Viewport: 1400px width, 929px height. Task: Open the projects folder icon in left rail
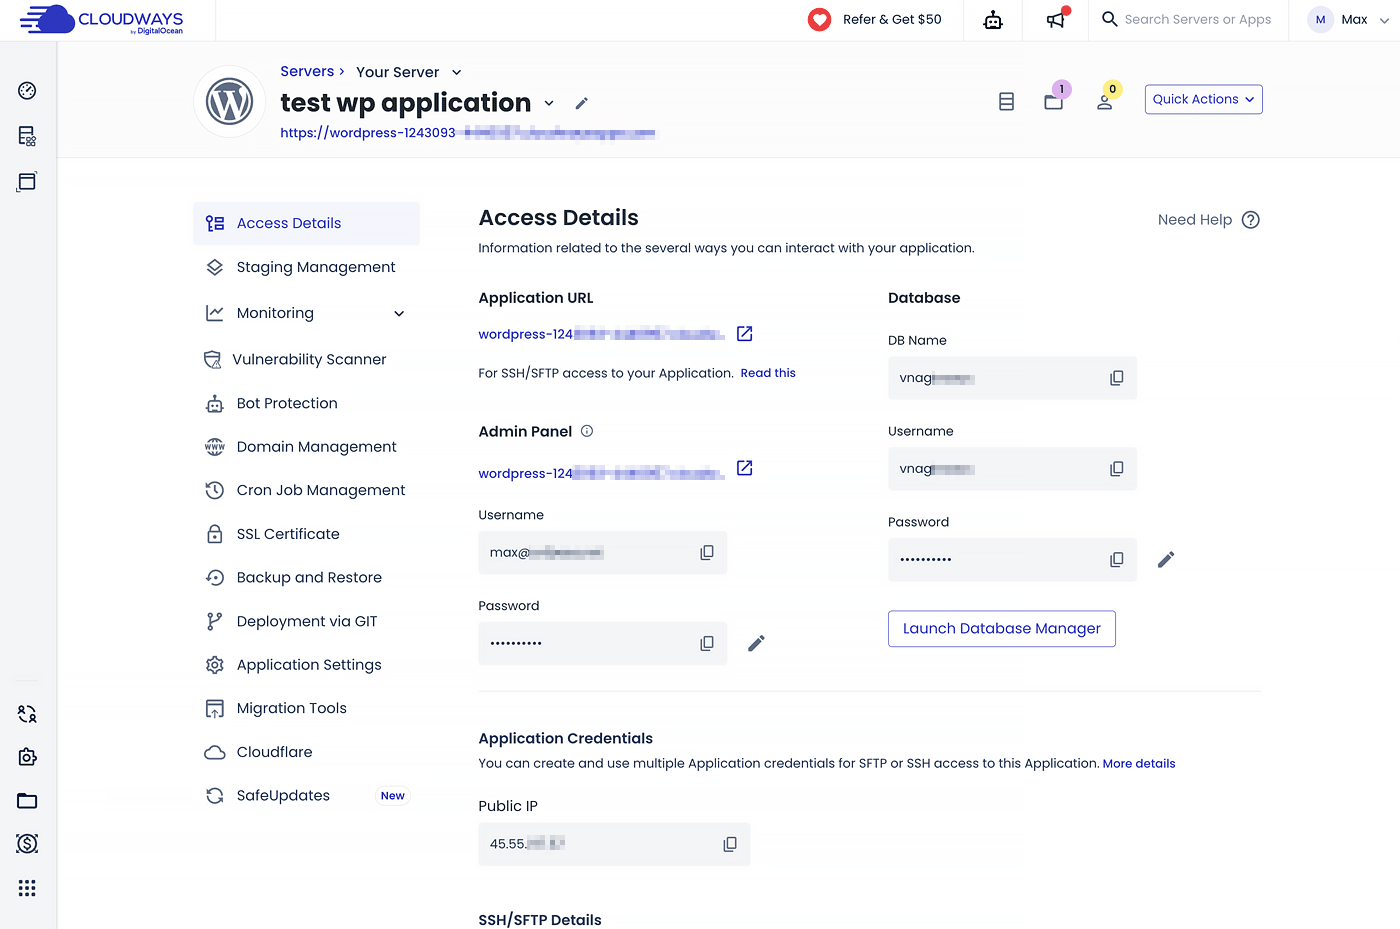pyautogui.click(x=27, y=801)
